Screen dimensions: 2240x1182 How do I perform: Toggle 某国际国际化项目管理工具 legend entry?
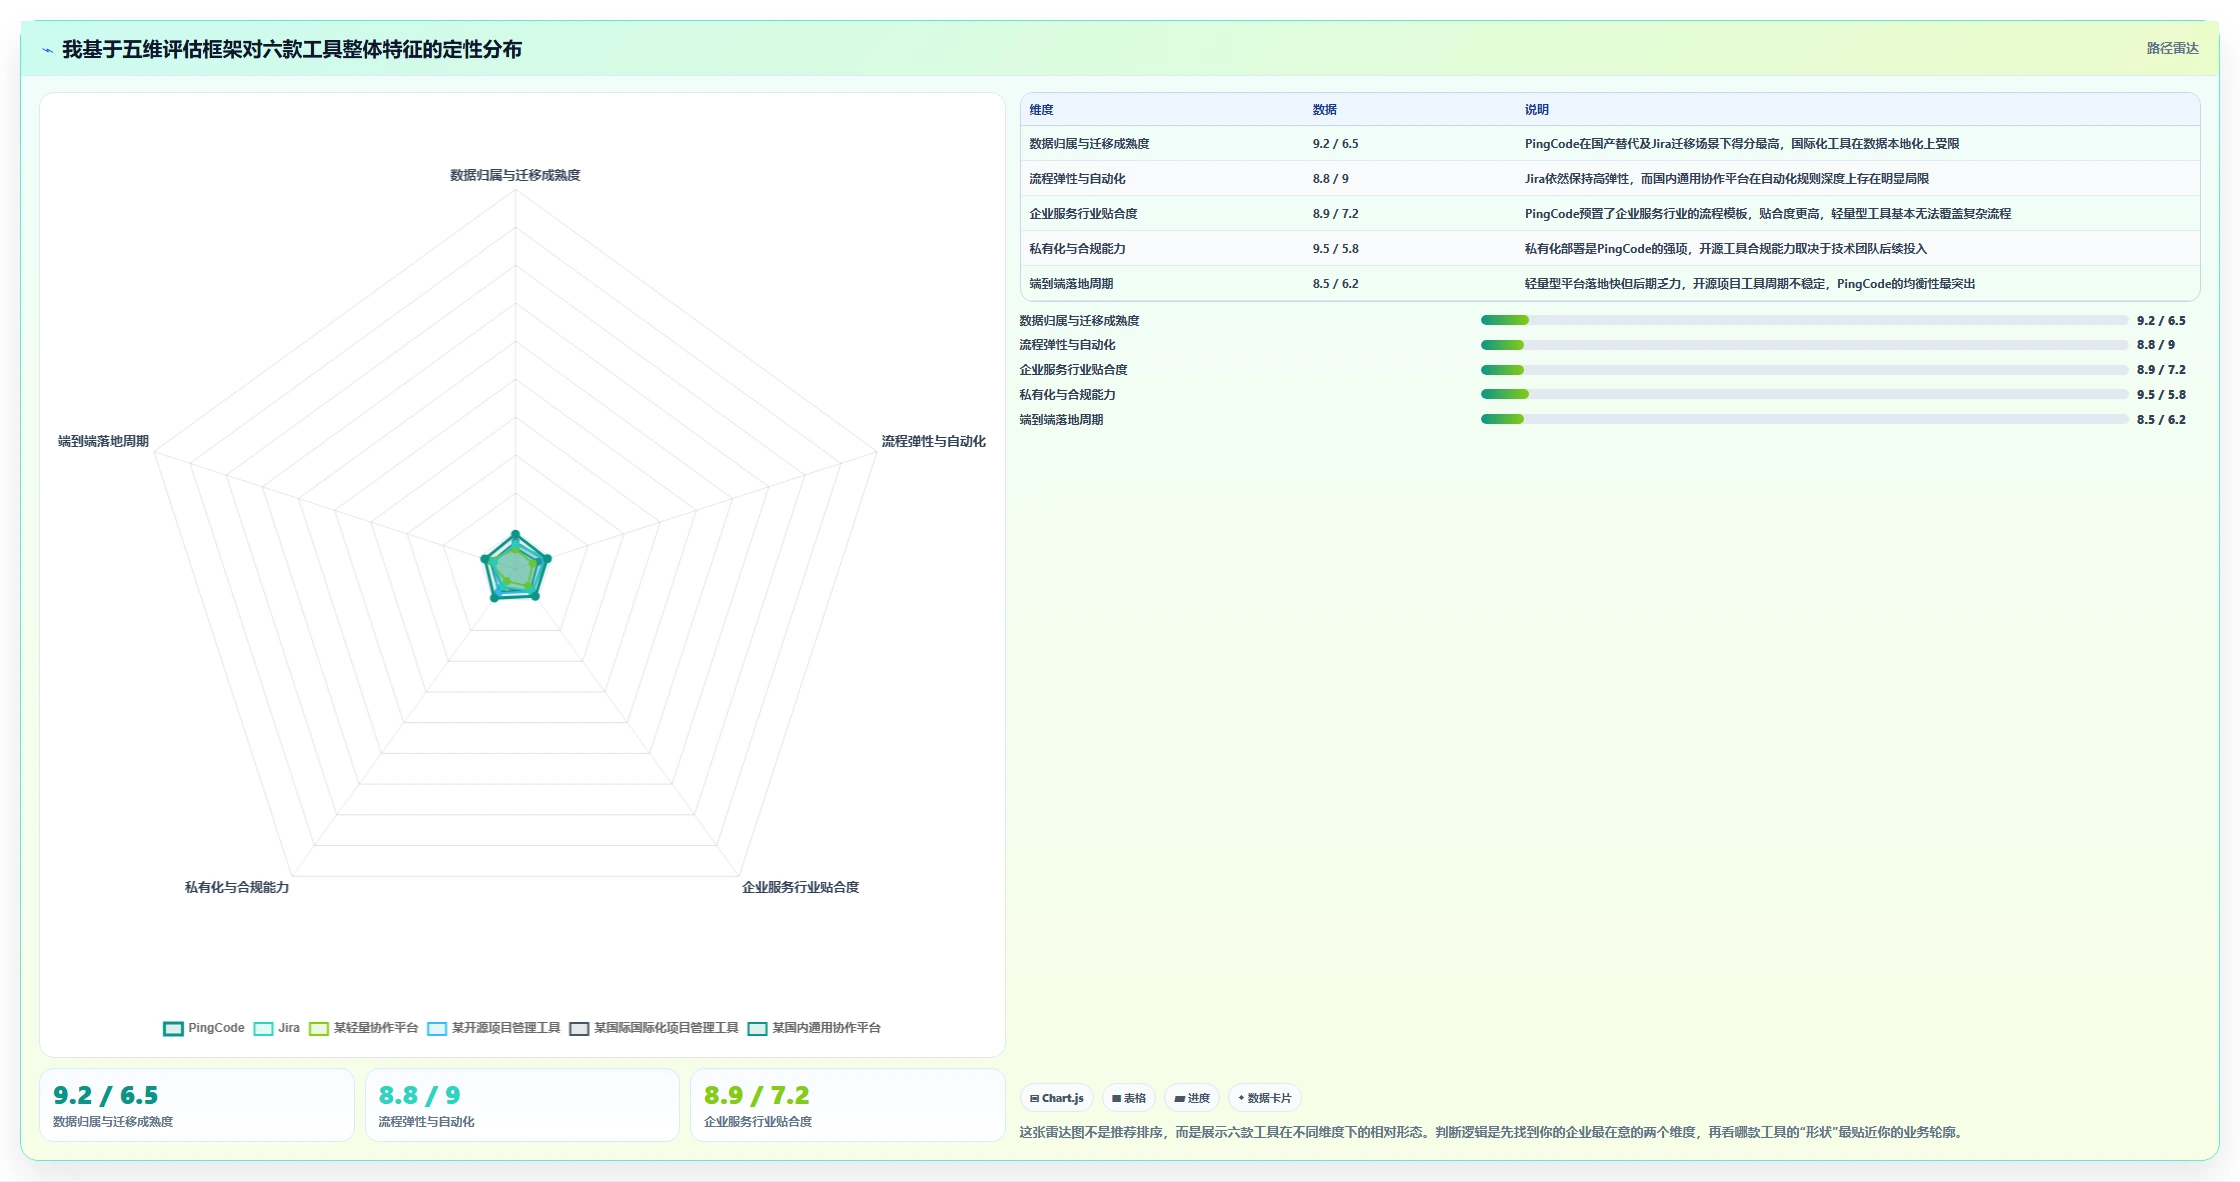[654, 1028]
